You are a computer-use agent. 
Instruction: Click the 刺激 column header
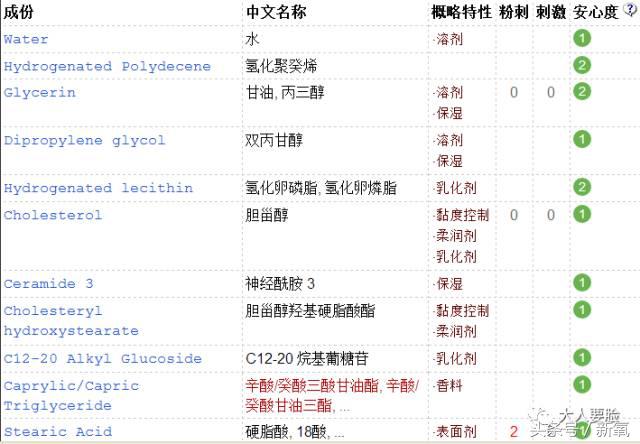(x=551, y=12)
